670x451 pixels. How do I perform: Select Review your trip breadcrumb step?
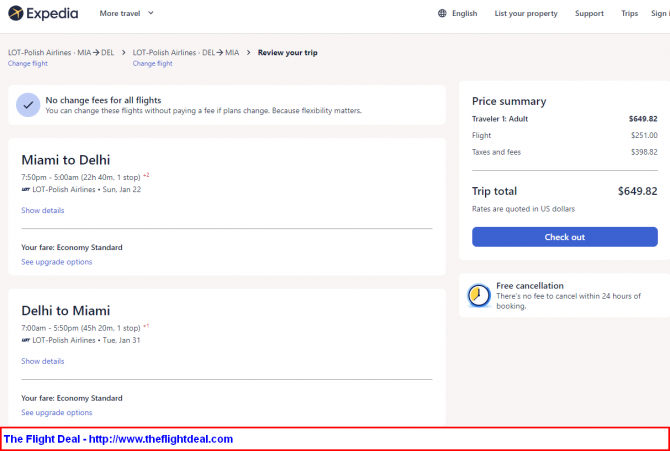(x=288, y=53)
